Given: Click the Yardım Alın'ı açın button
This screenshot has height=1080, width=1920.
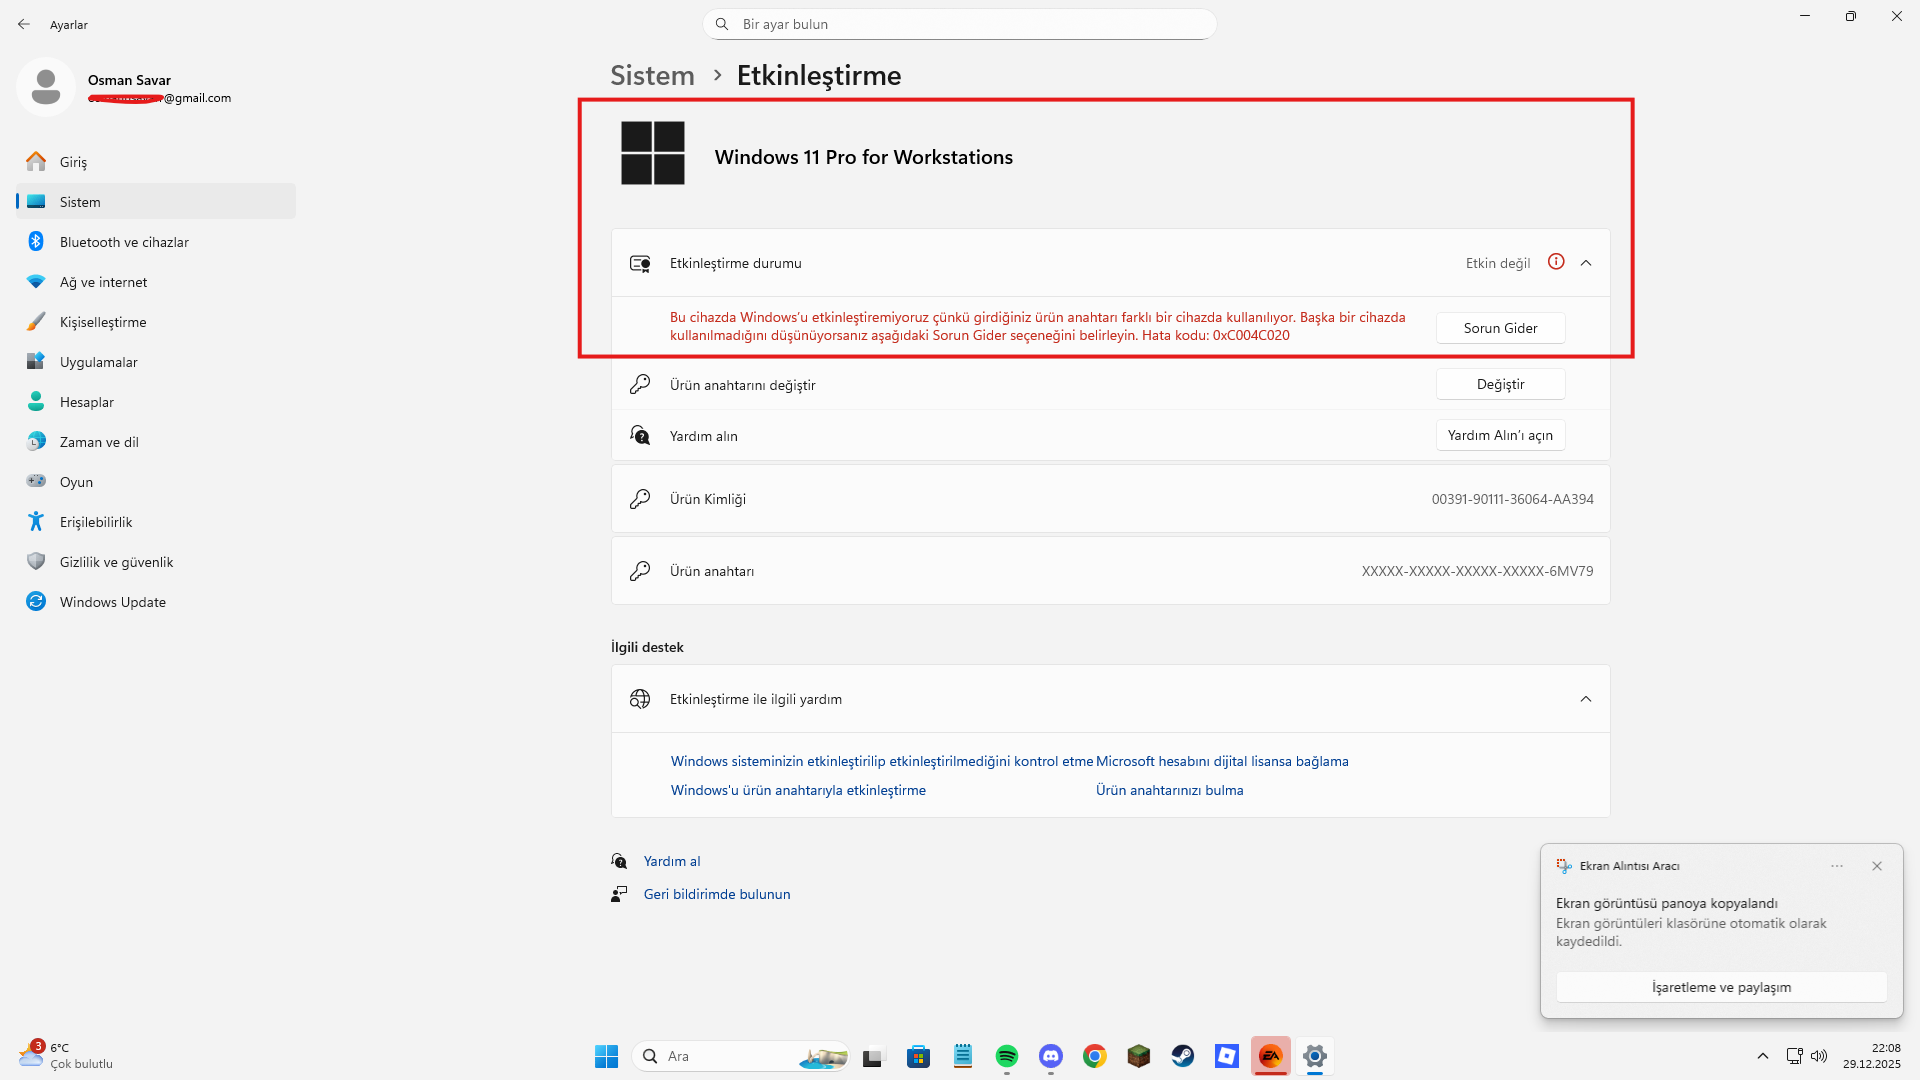Looking at the screenshot, I should (x=1500, y=435).
